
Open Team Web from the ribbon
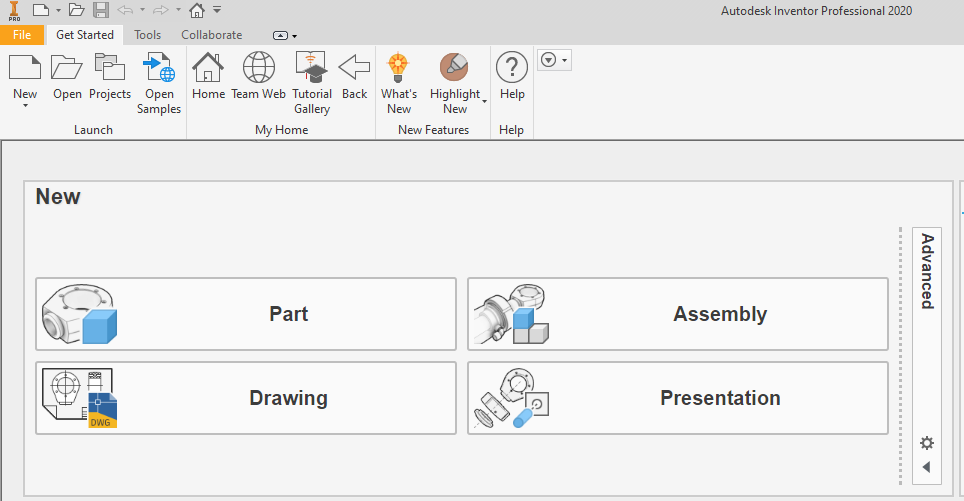pyautogui.click(x=259, y=77)
